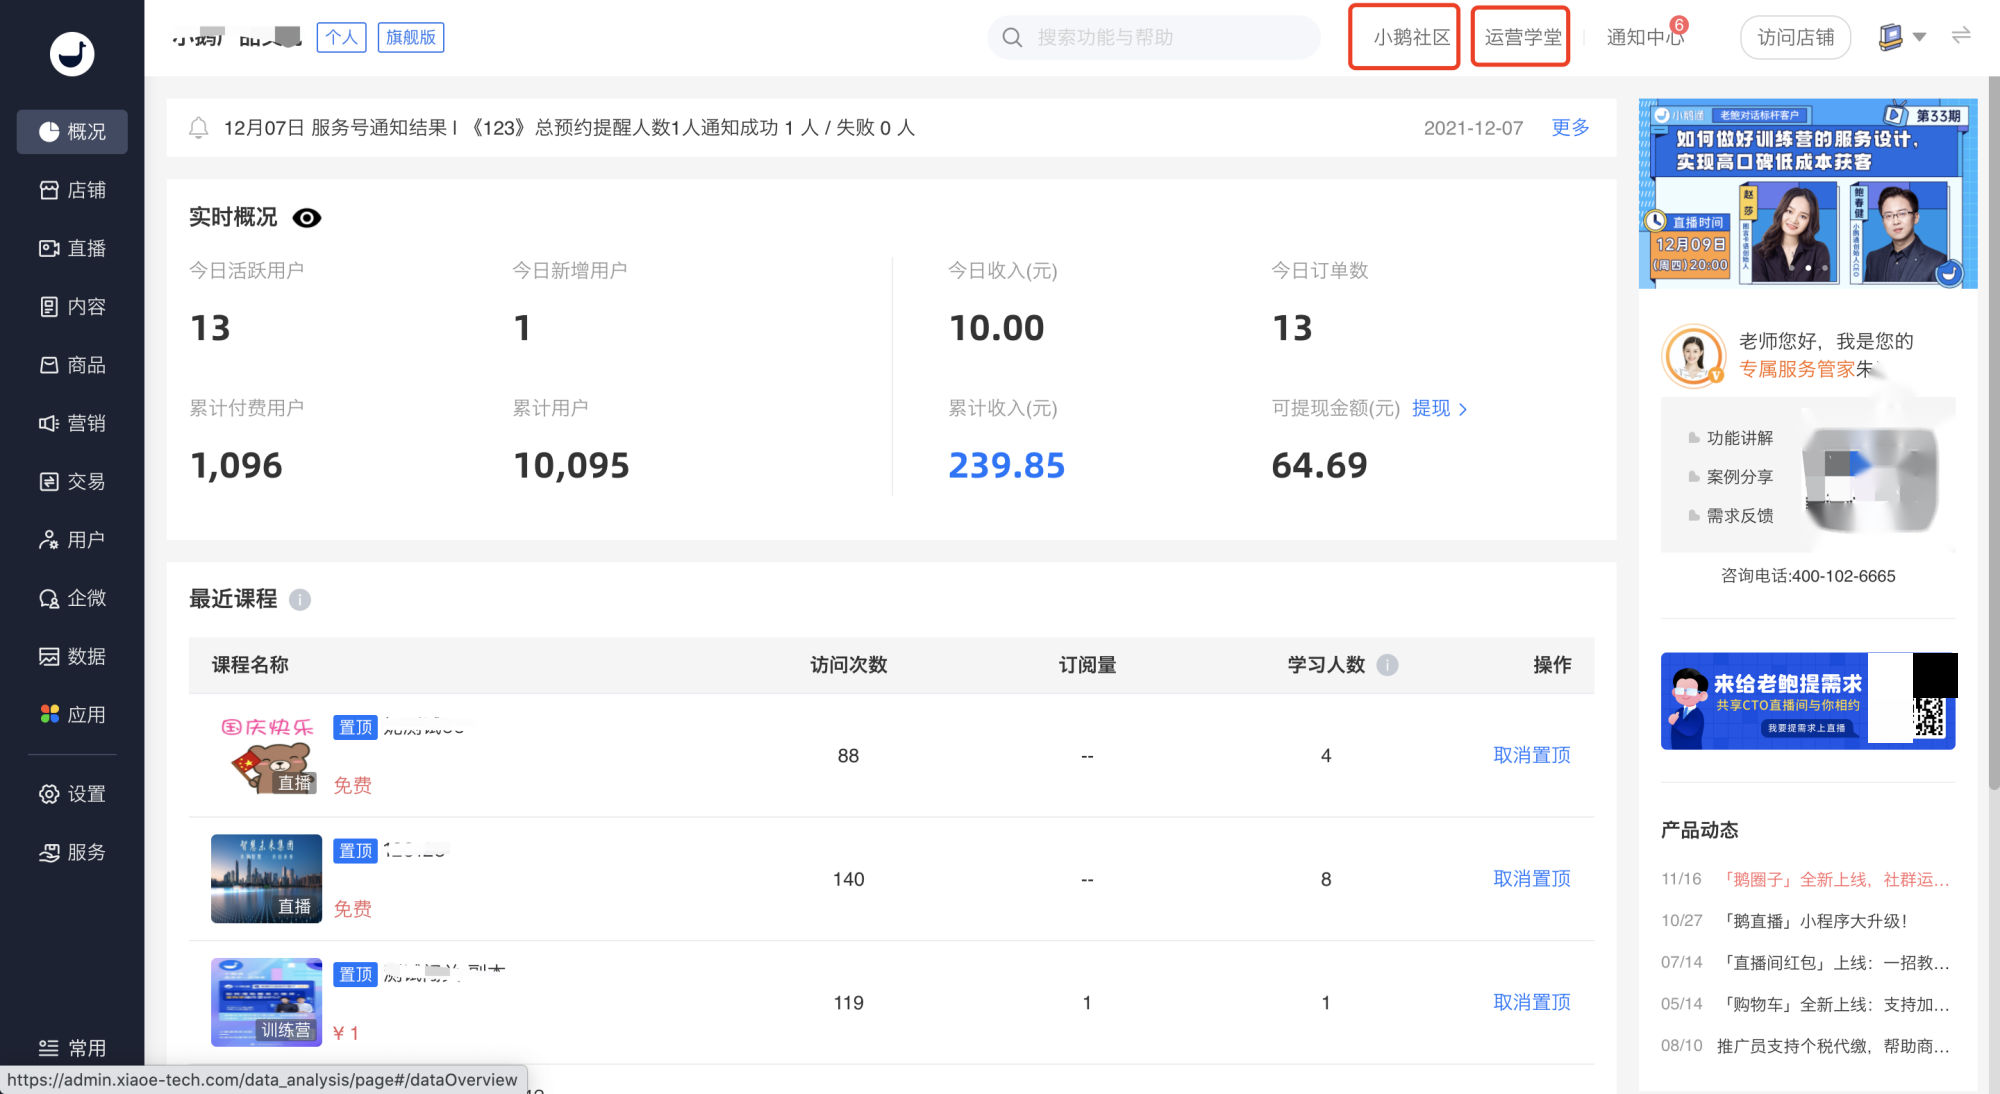Click the info icon beside 学习人数
This screenshot has width=2000, height=1094.
click(1386, 665)
